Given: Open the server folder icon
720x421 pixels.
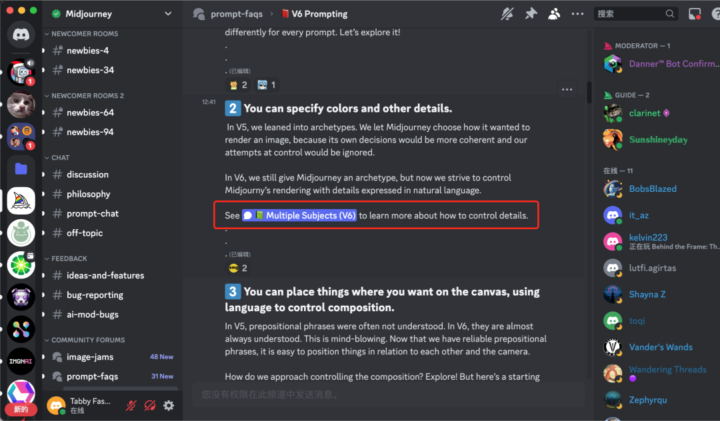Looking at the screenshot, I should 20,168.
